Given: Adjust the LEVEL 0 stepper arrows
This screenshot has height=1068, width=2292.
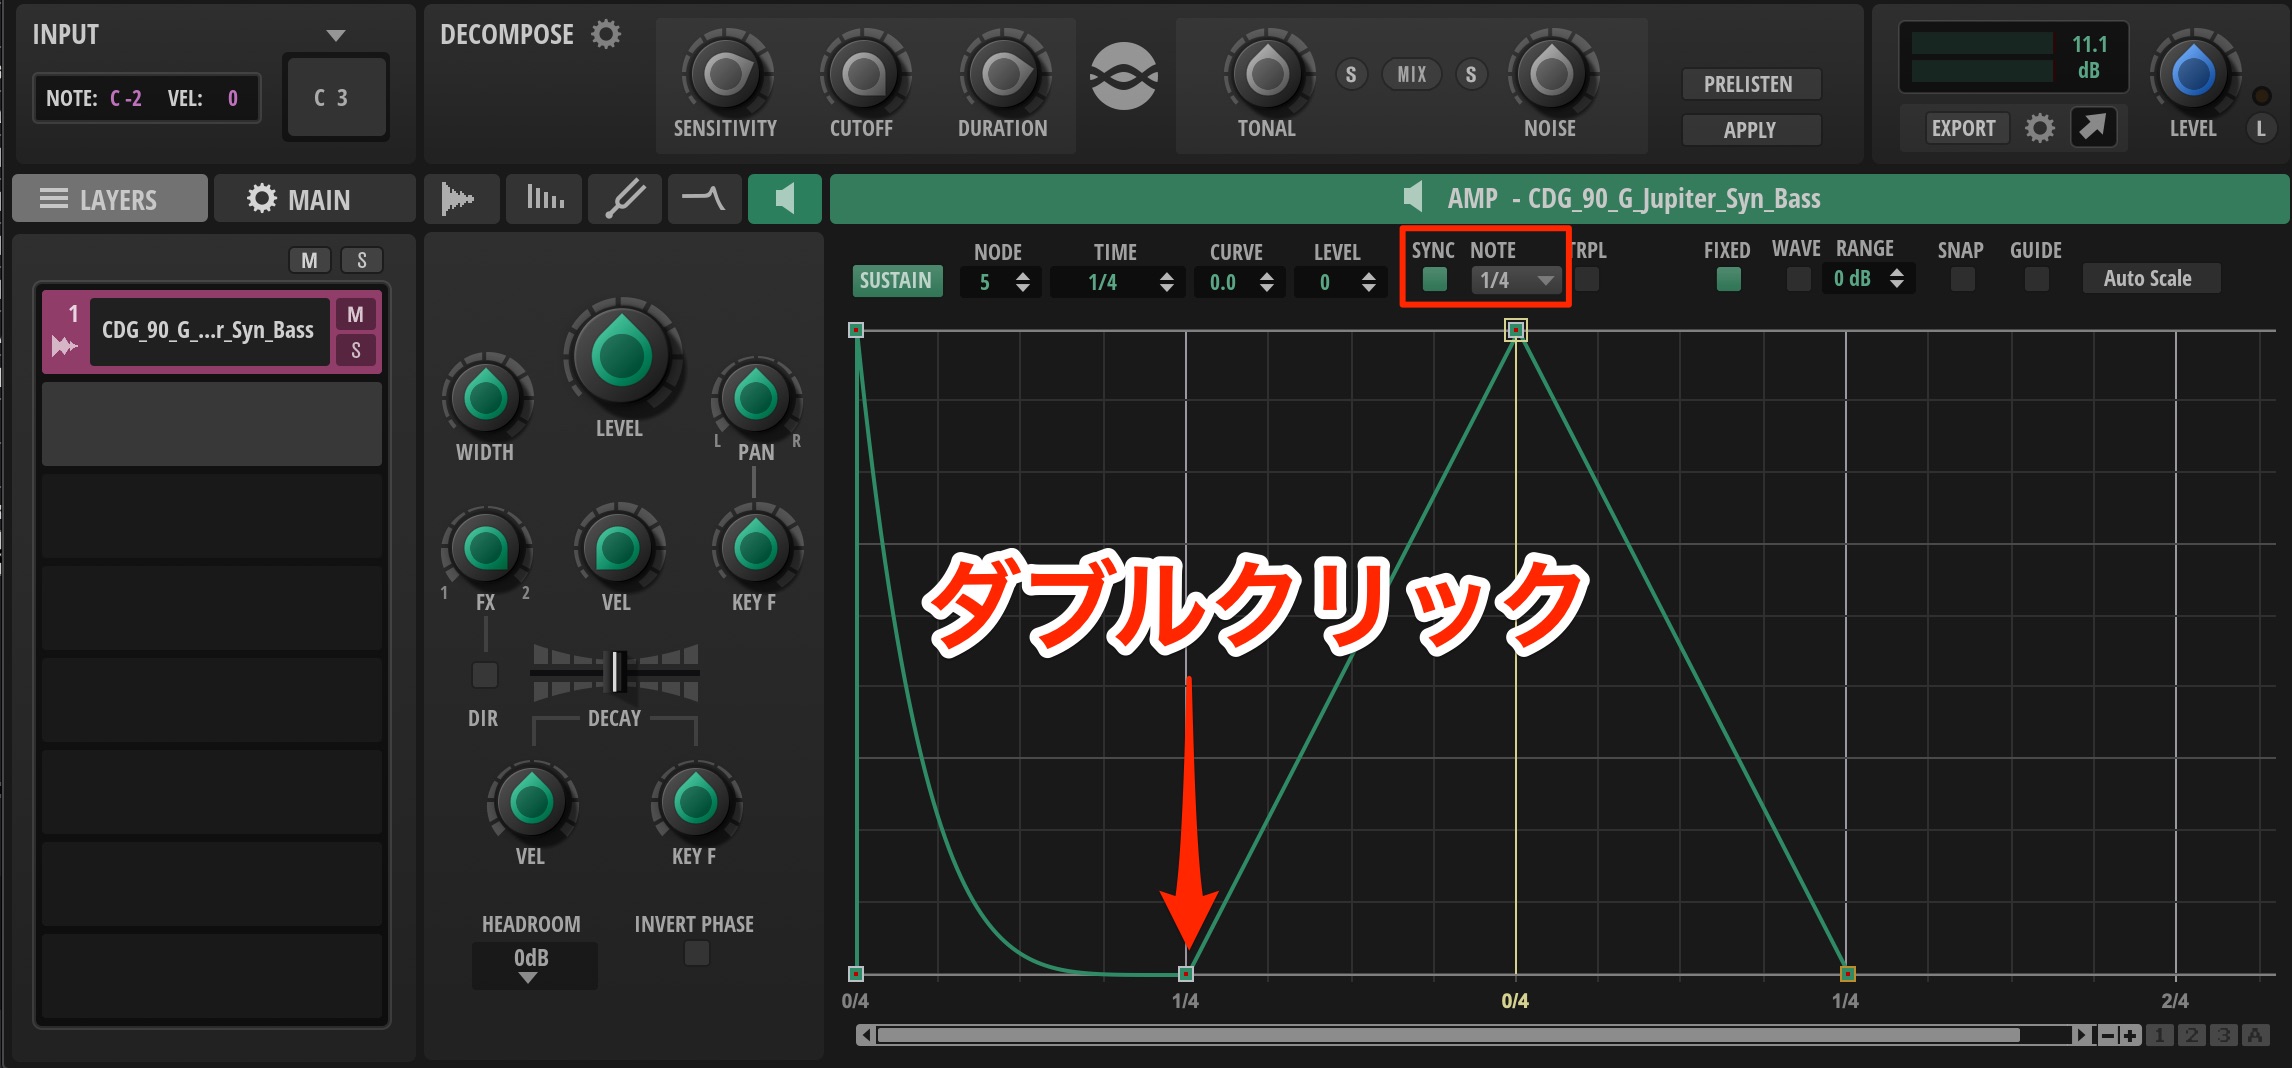Looking at the screenshot, I should [x=1368, y=282].
